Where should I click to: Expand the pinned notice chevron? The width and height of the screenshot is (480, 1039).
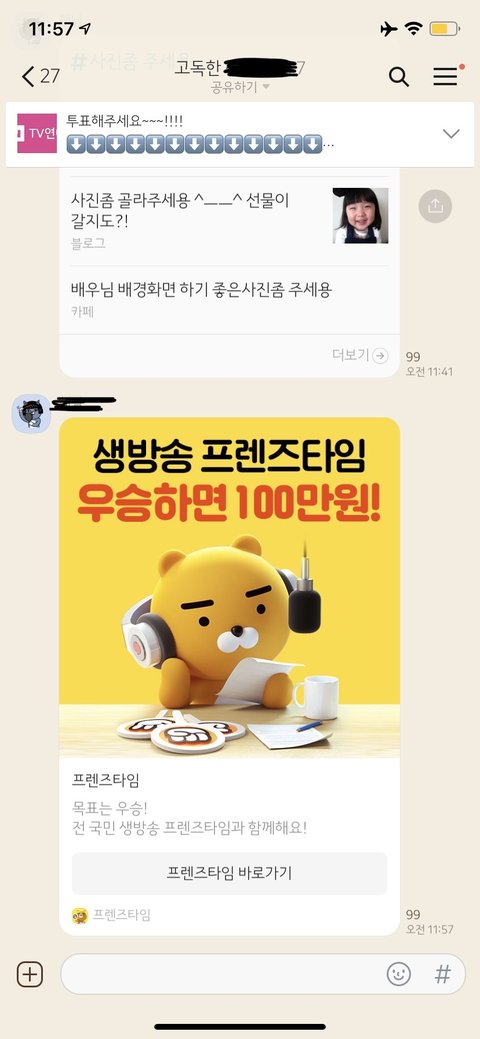[x=451, y=133]
